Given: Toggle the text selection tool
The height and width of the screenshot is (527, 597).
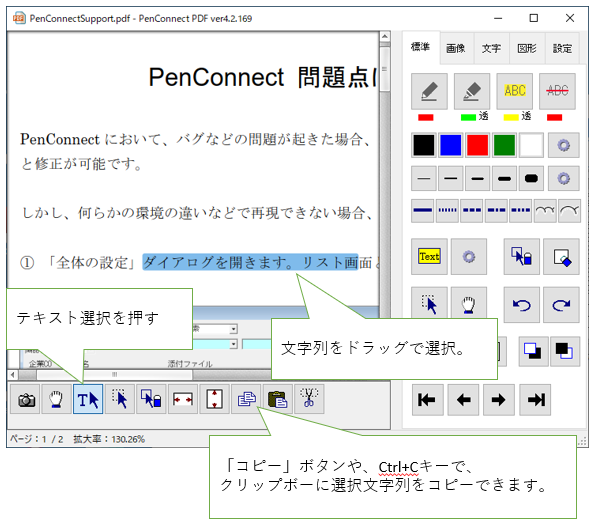Looking at the screenshot, I should (x=88, y=399).
